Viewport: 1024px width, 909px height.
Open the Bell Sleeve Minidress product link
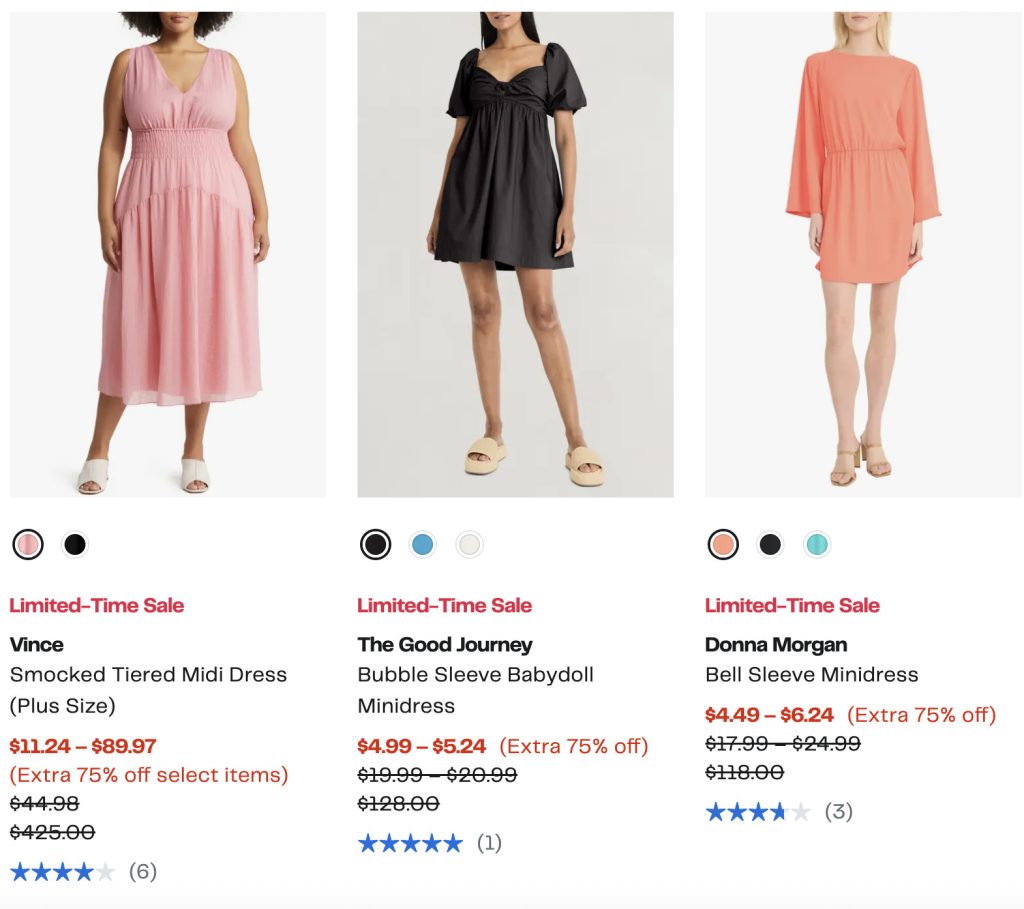(x=811, y=675)
